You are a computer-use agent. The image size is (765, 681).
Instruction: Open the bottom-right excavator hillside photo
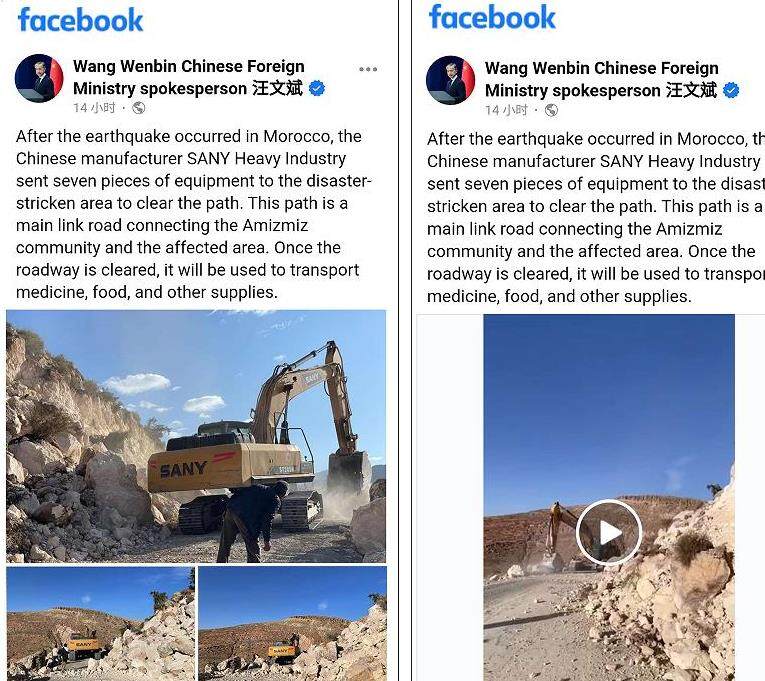coord(293,623)
